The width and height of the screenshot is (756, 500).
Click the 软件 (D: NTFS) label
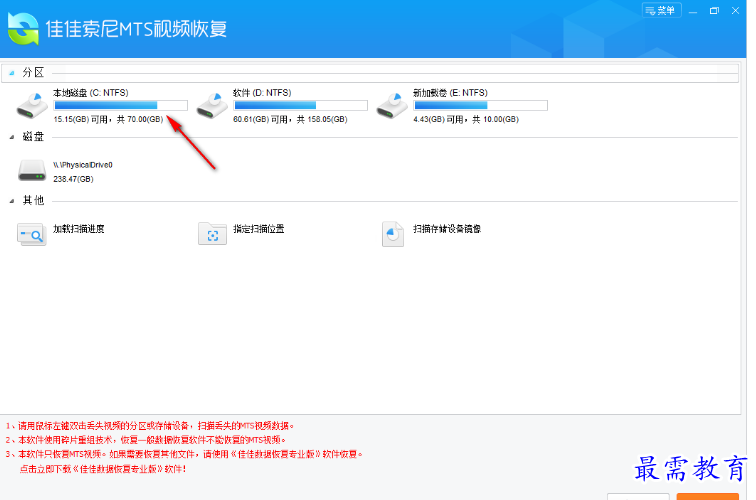click(262, 93)
